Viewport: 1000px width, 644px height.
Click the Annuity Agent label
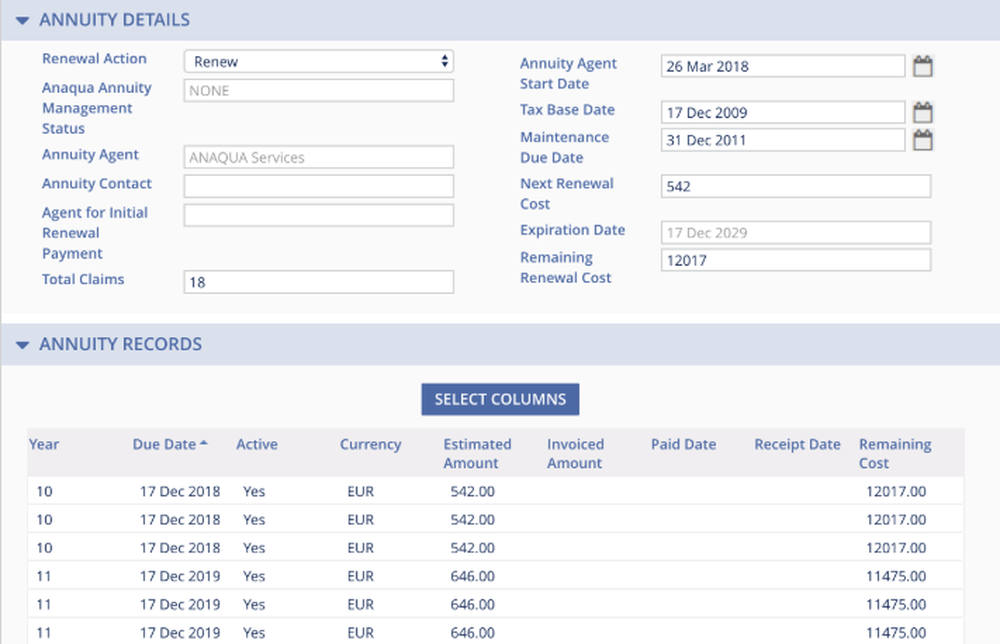click(x=90, y=155)
